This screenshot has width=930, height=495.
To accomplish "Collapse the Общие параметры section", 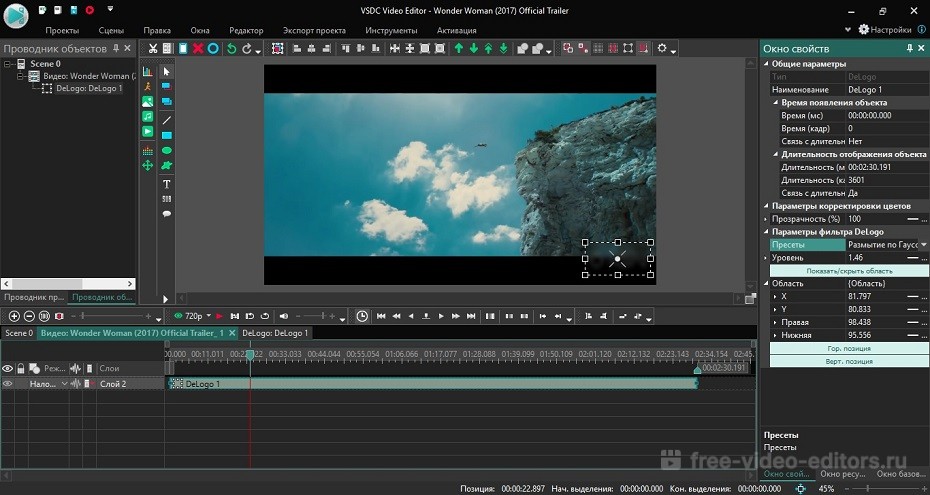I will [766, 64].
